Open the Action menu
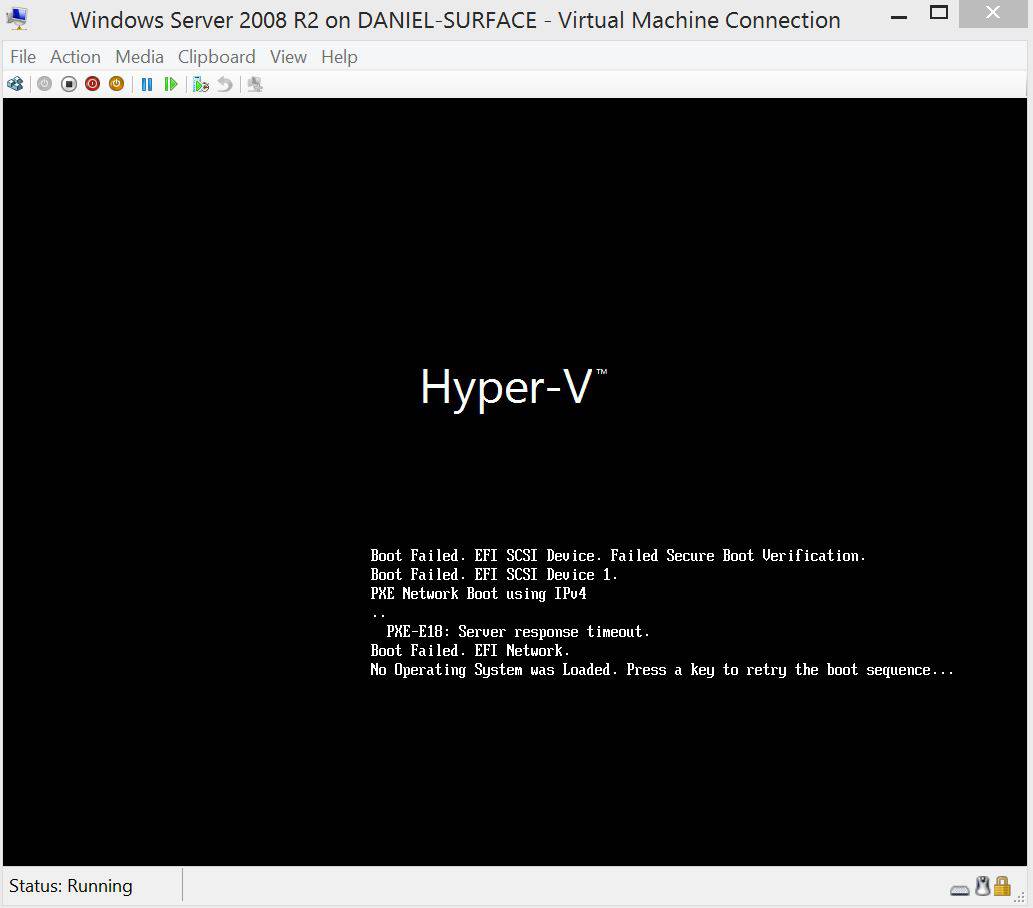Image resolution: width=1033 pixels, height=908 pixels. click(x=75, y=57)
